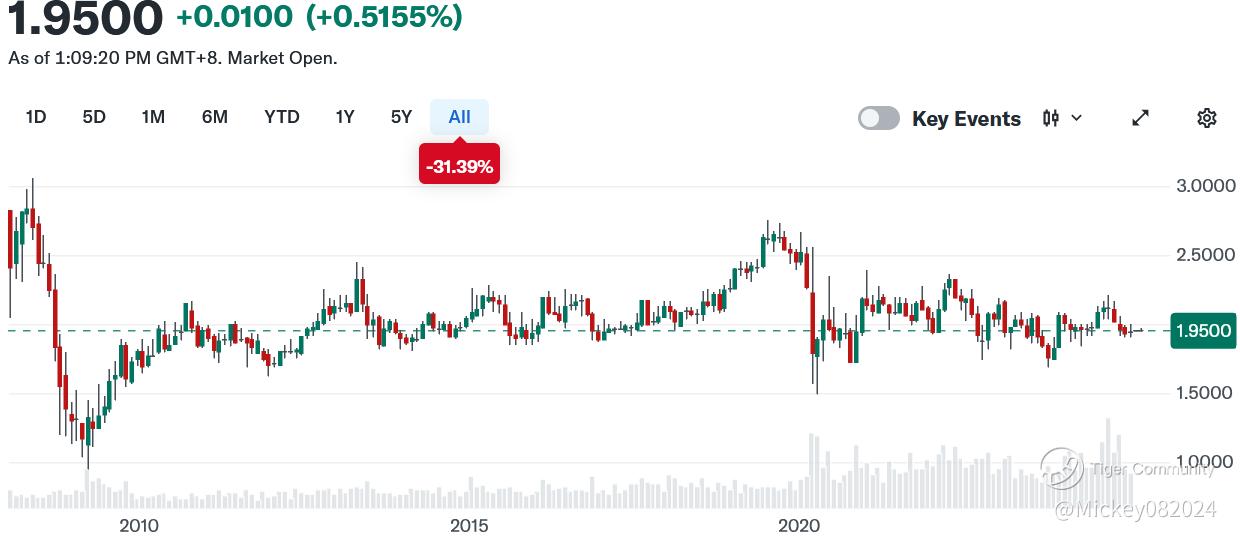Switch to the 6M range
1240x537 pixels.
(x=215, y=117)
